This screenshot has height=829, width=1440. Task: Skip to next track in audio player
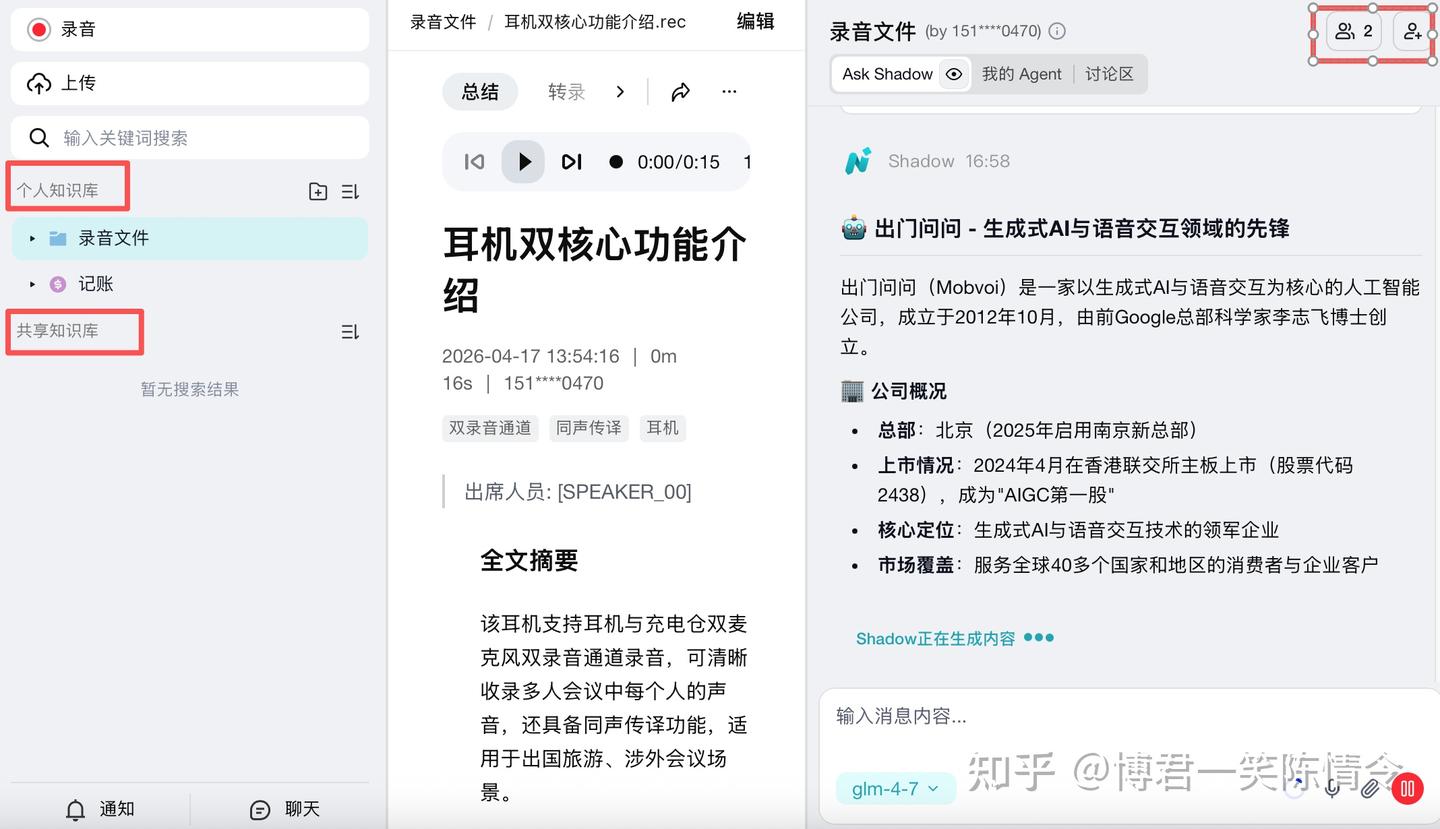[571, 162]
